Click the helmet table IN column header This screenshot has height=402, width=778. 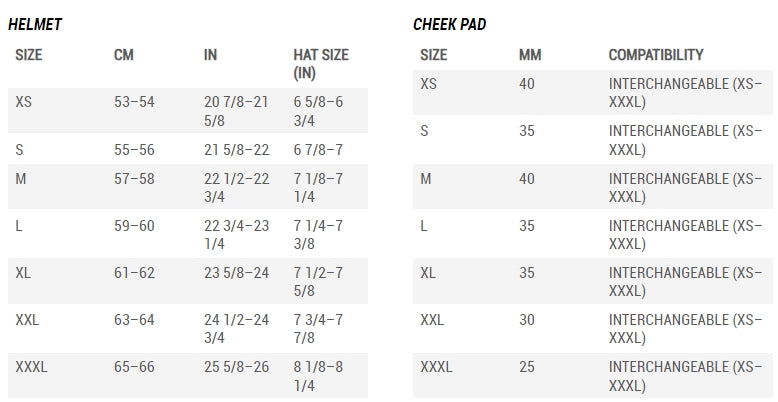[210, 55]
